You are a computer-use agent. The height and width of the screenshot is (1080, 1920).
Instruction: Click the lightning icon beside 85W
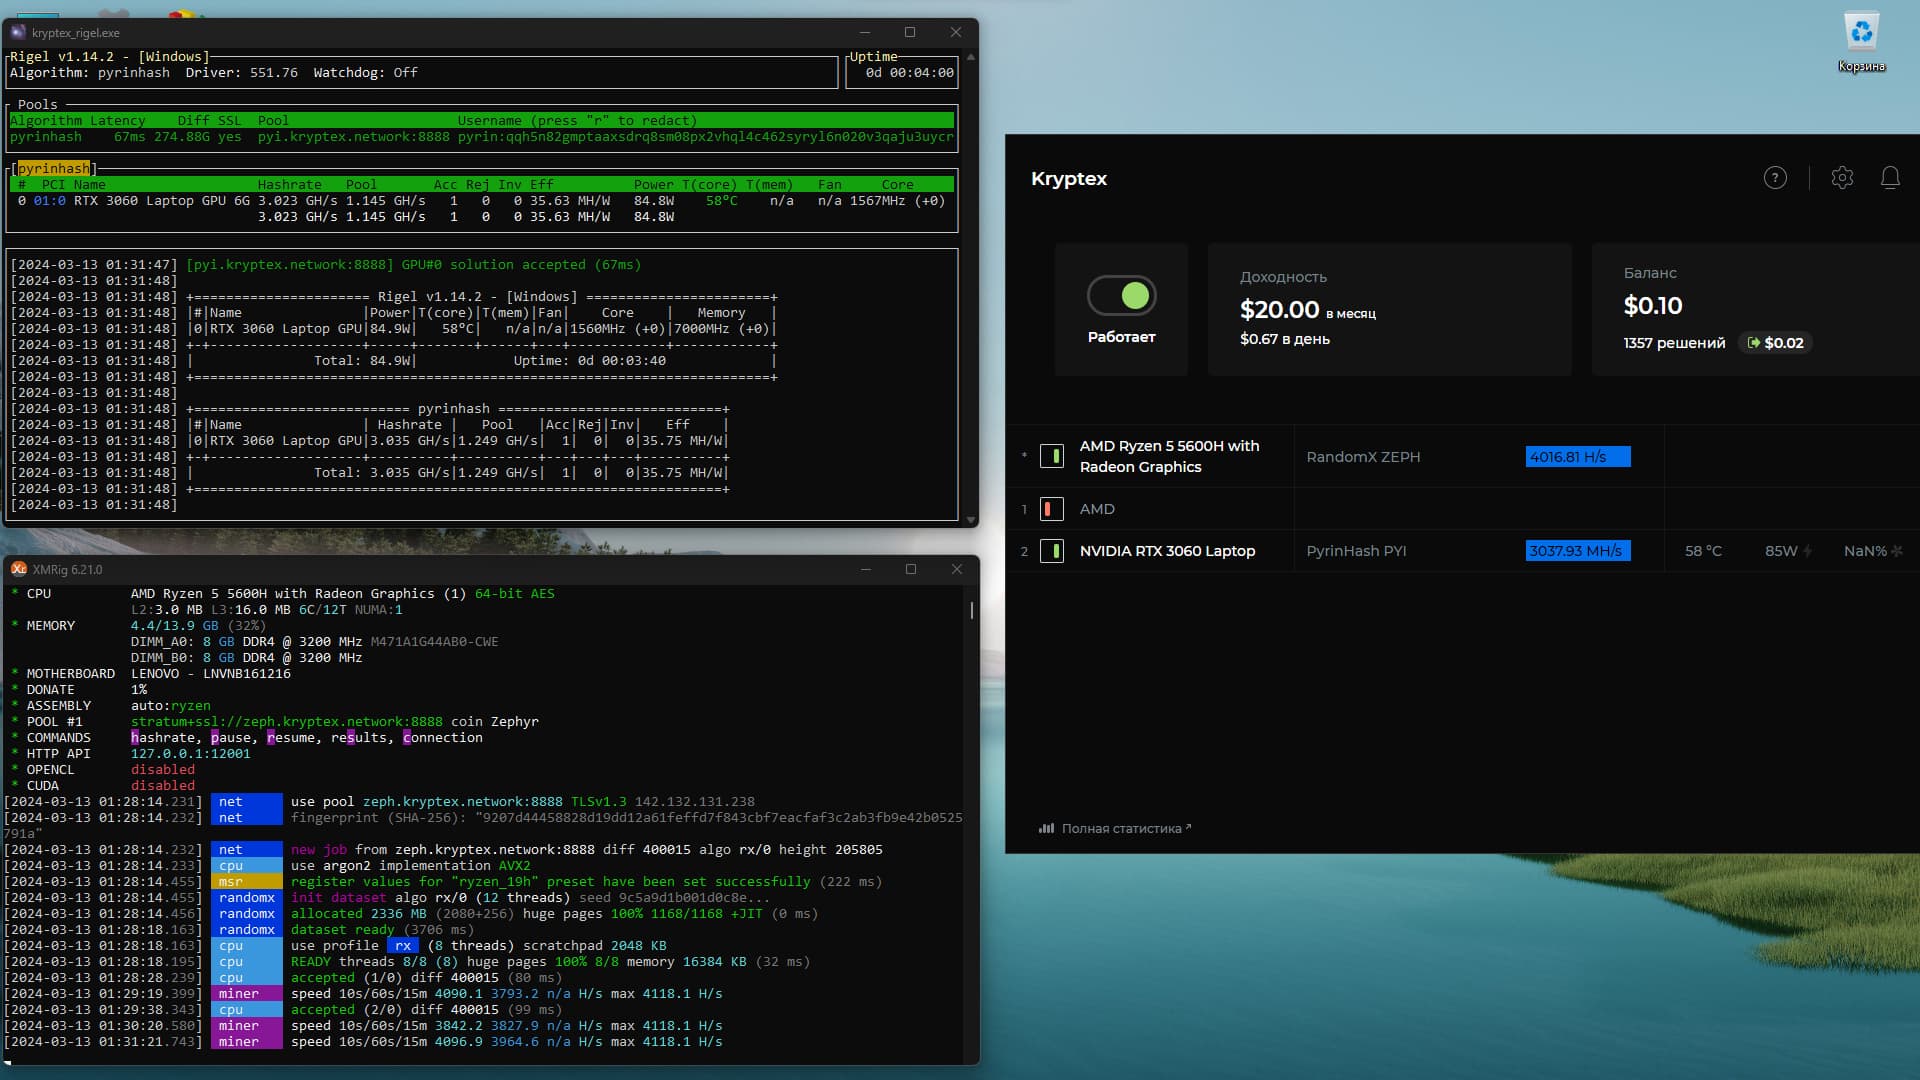1808,551
